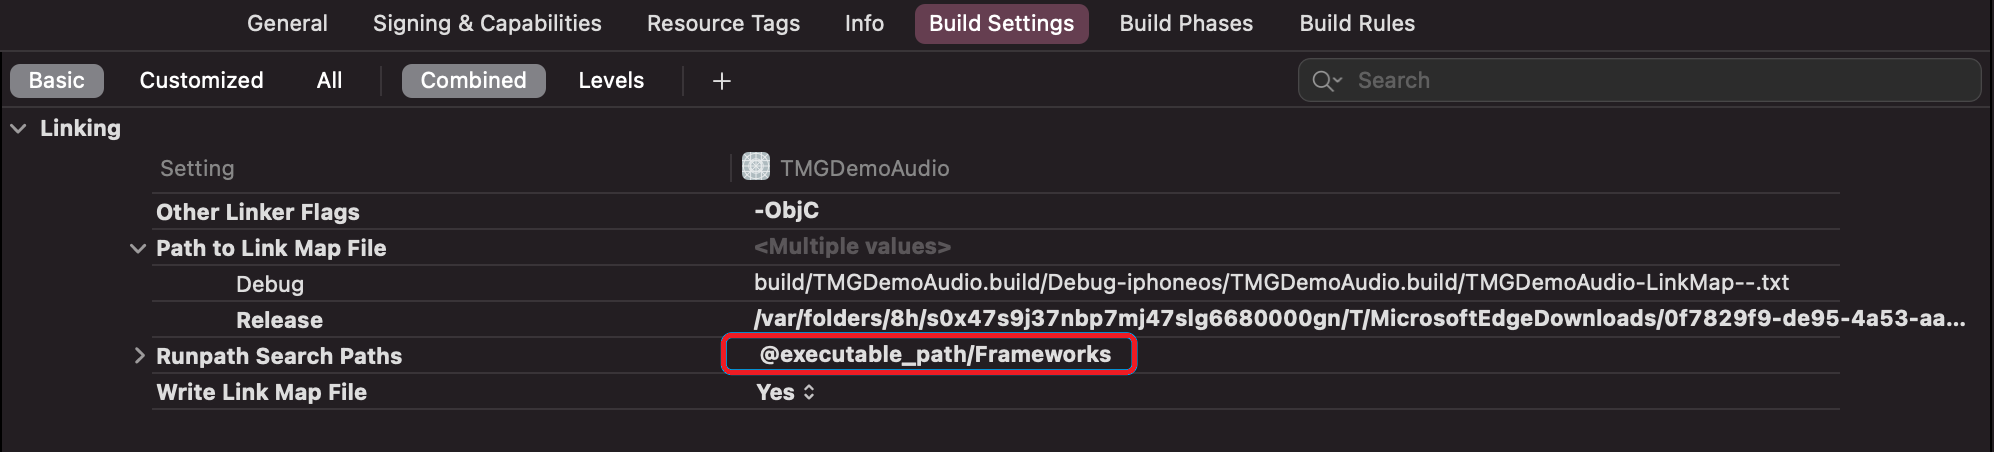Click the @executable_path/Frameworks value
This screenshot has width=1994, height=452.
click(934, 355)
